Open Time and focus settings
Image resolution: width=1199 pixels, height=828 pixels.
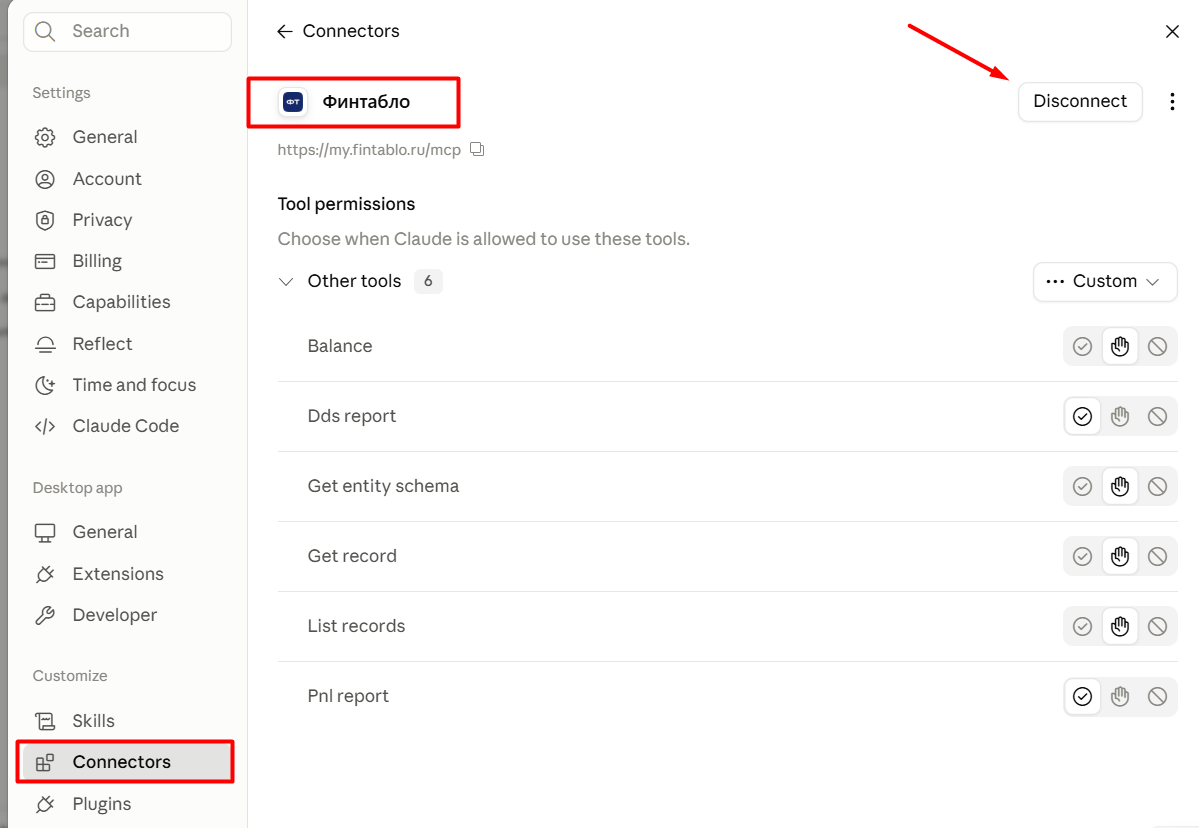pos(128,385)
